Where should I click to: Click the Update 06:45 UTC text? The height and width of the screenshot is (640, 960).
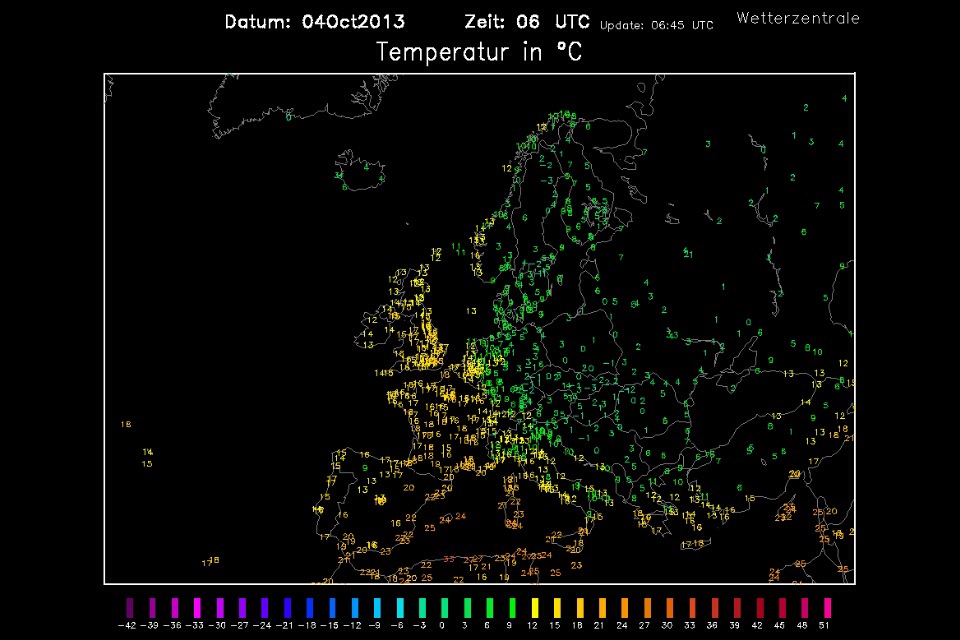coord(657,25)
